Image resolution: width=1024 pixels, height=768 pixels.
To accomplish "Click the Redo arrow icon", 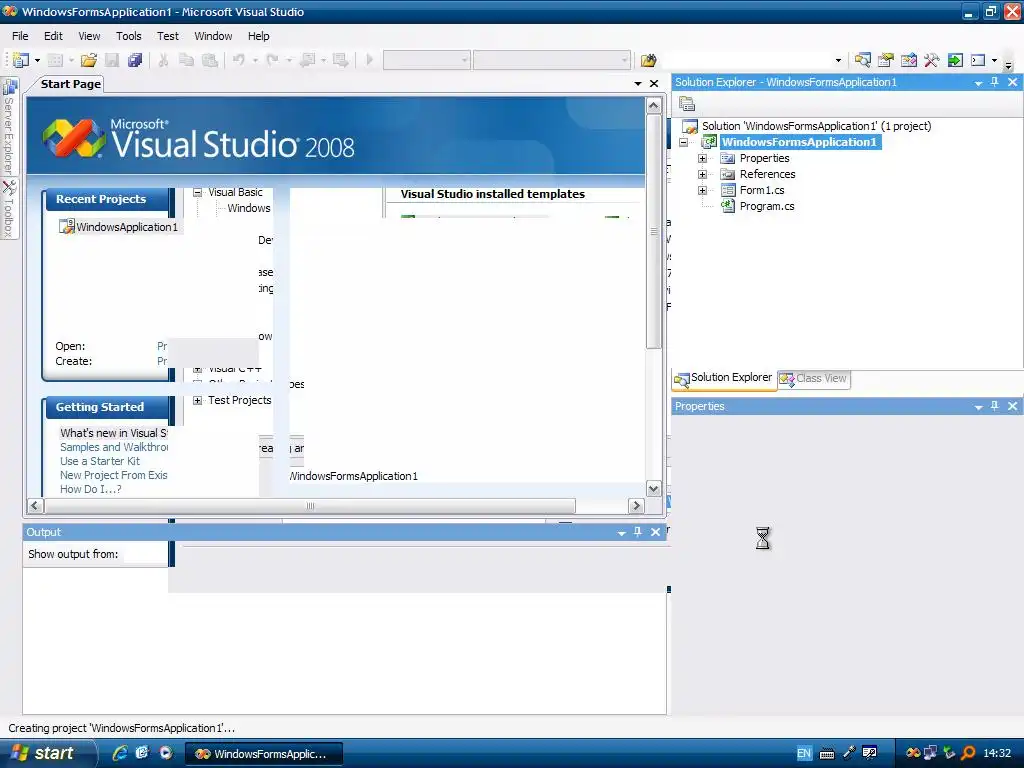I will click(273, 60).
